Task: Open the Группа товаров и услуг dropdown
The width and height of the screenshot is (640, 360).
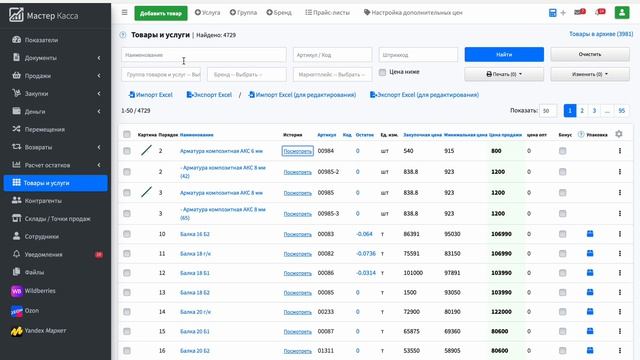Action: (x=161, y=75)
